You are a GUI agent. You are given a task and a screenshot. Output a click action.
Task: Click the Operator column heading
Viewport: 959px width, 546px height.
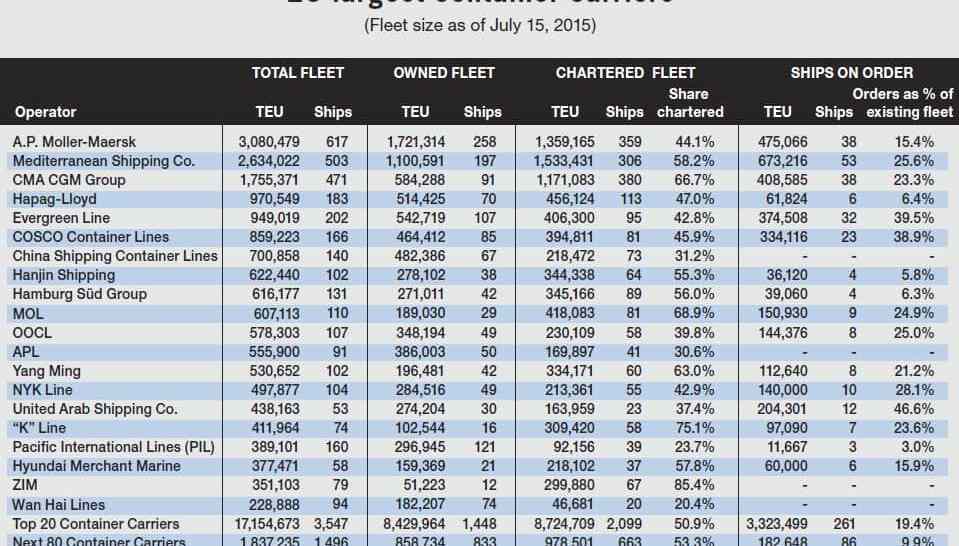point(45,112)
